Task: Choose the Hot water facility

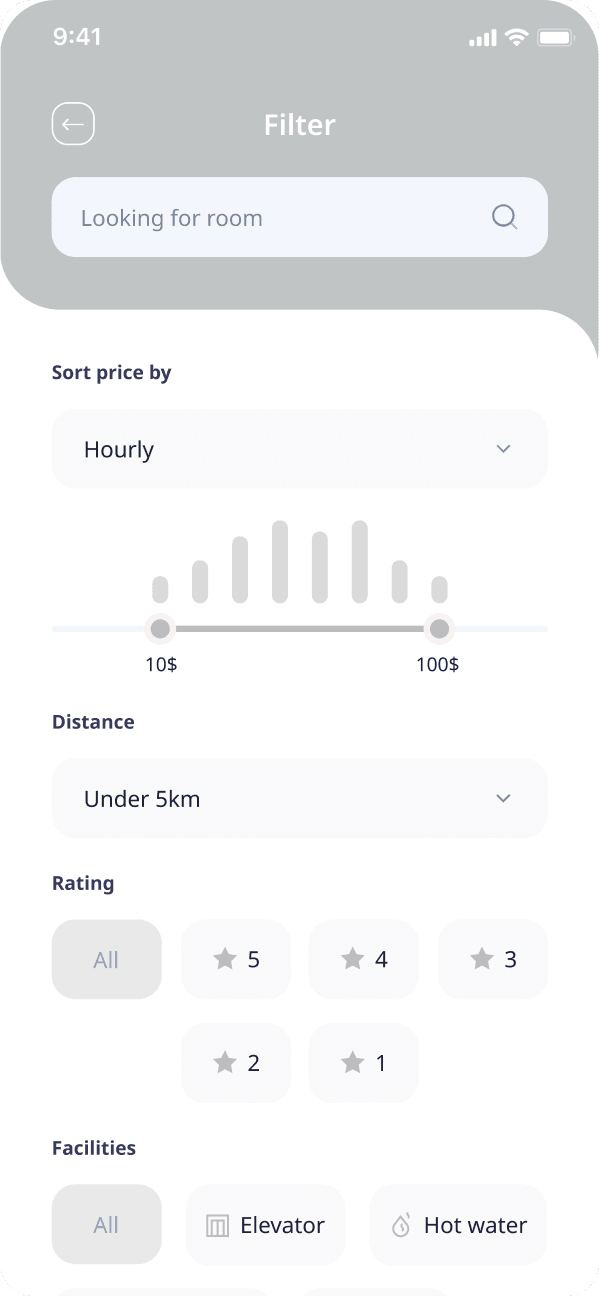Action: click(457, 1224)
